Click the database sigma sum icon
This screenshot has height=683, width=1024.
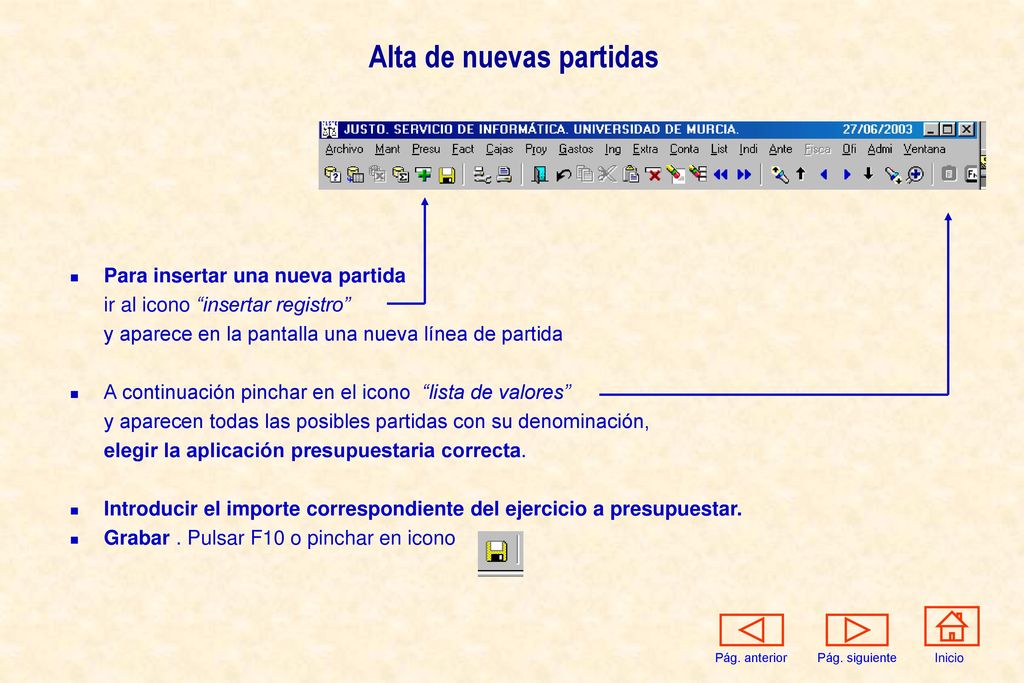pos(401,174)
